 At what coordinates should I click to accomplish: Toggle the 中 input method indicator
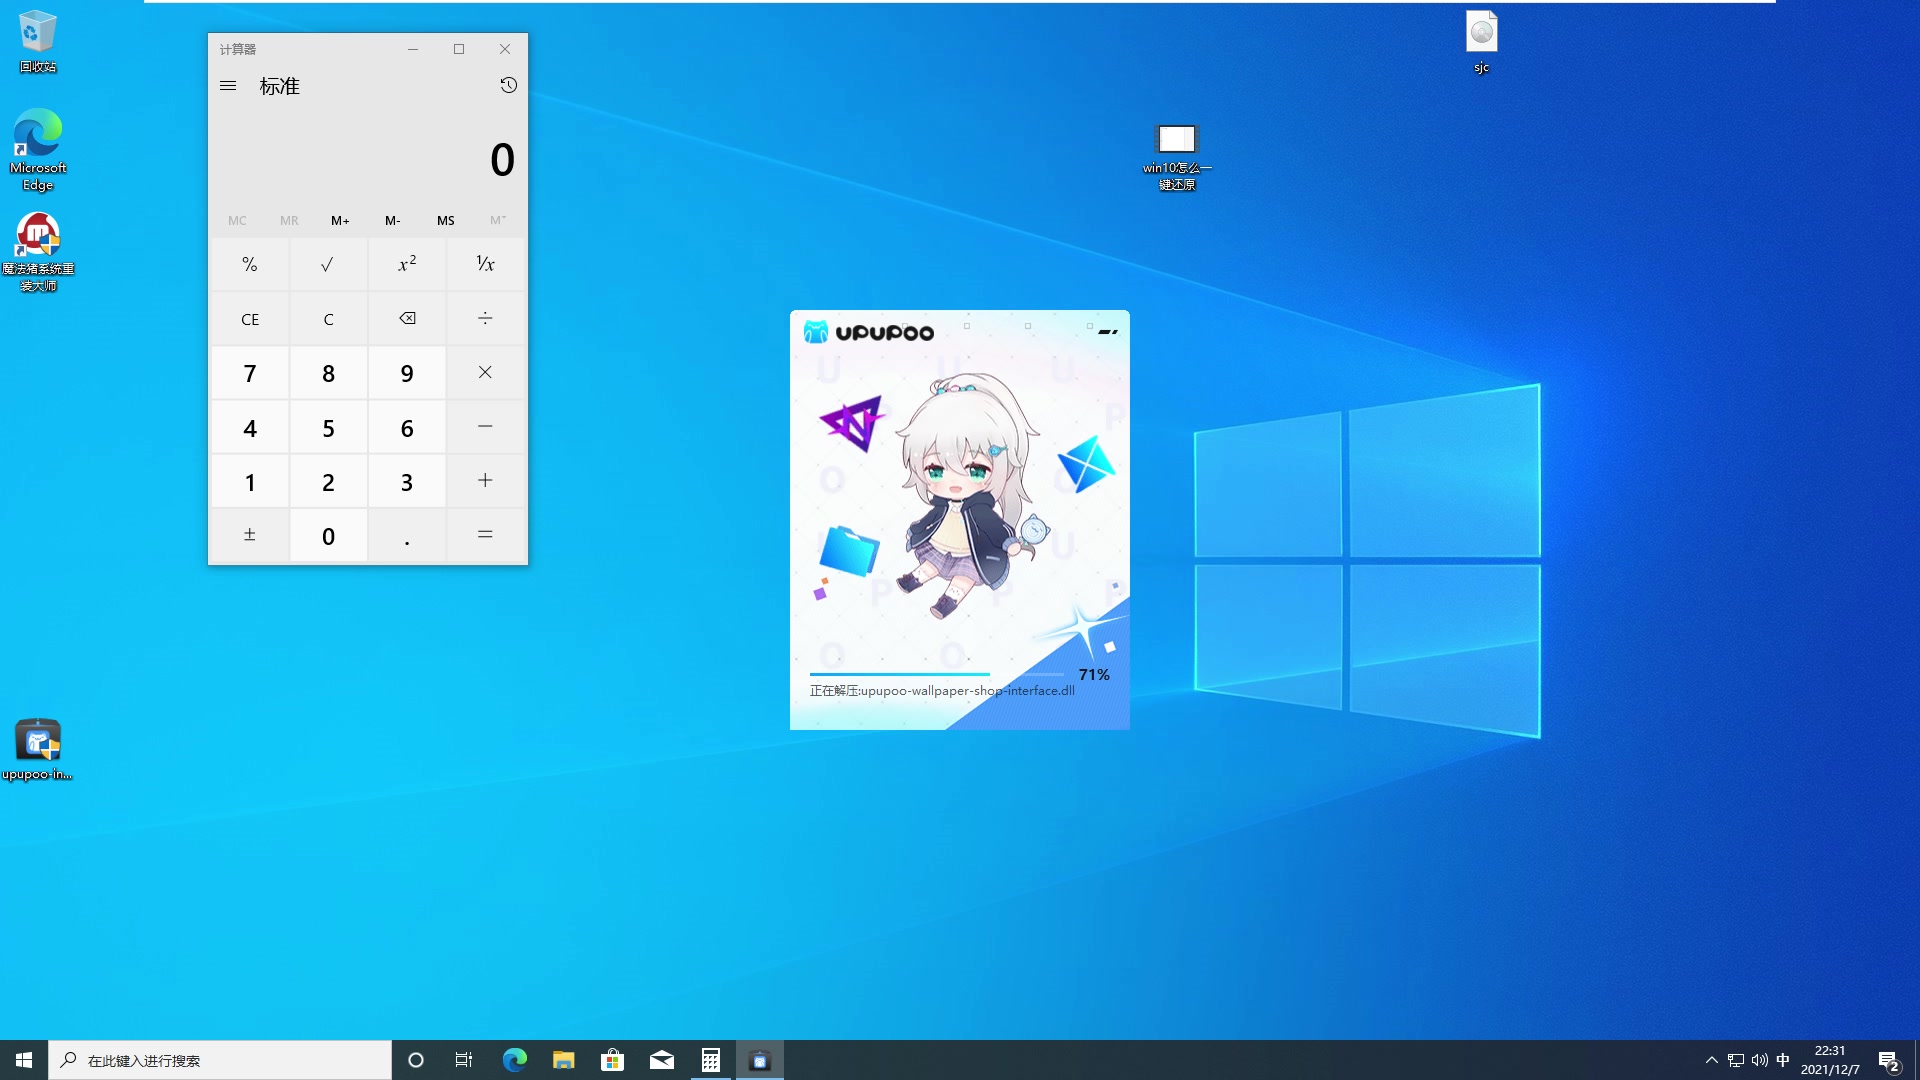[1783, 1060]
